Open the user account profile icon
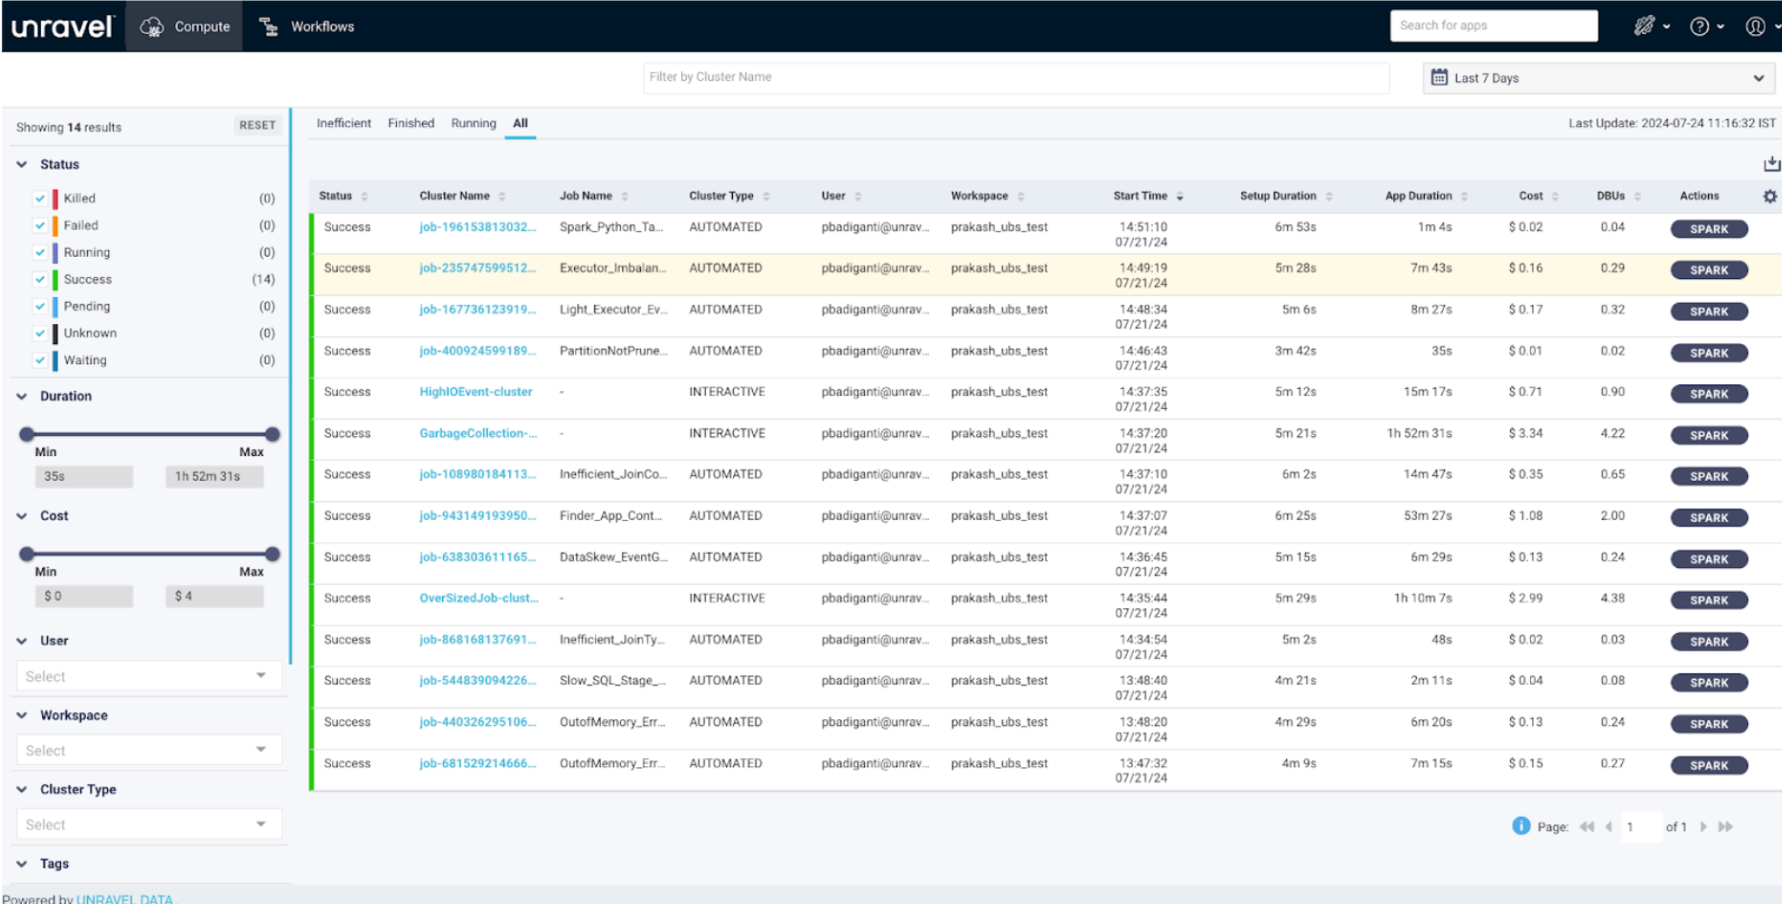The height and width of the screenshot is (904, 1782). point(1755,27)
